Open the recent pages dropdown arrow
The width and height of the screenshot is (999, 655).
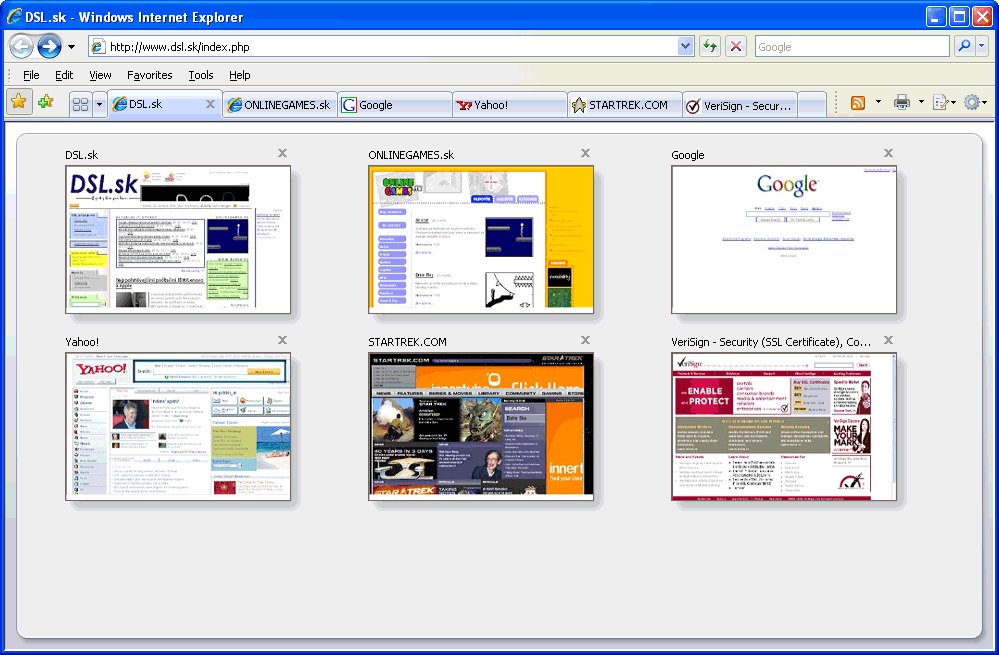pyautogui.click(x=71, y=47)
